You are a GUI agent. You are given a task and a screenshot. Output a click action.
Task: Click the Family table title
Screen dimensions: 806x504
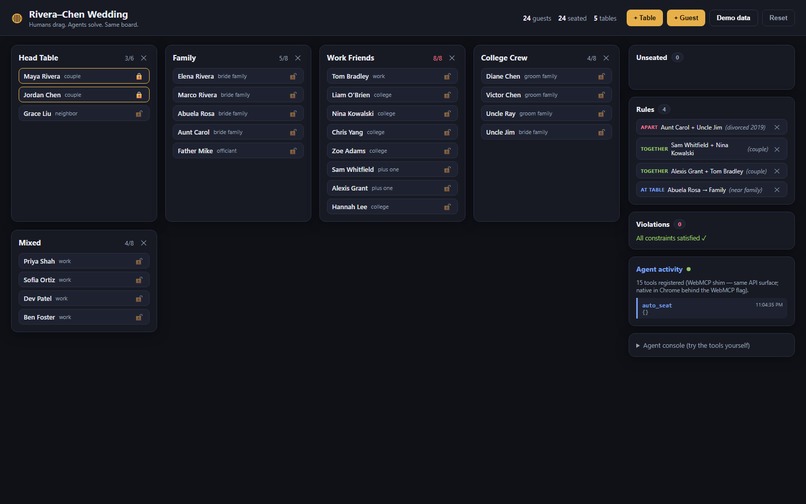pos(184,58)
